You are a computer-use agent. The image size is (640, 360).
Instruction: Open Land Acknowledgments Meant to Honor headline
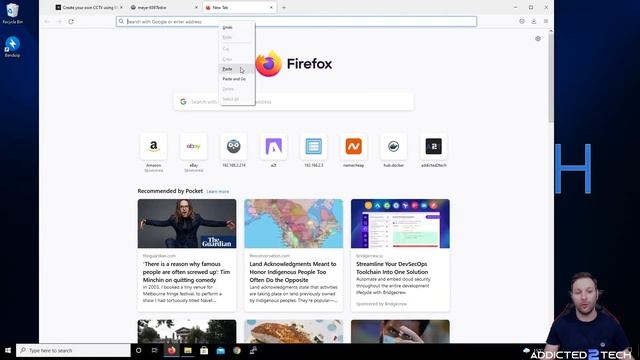pos(293,272)
